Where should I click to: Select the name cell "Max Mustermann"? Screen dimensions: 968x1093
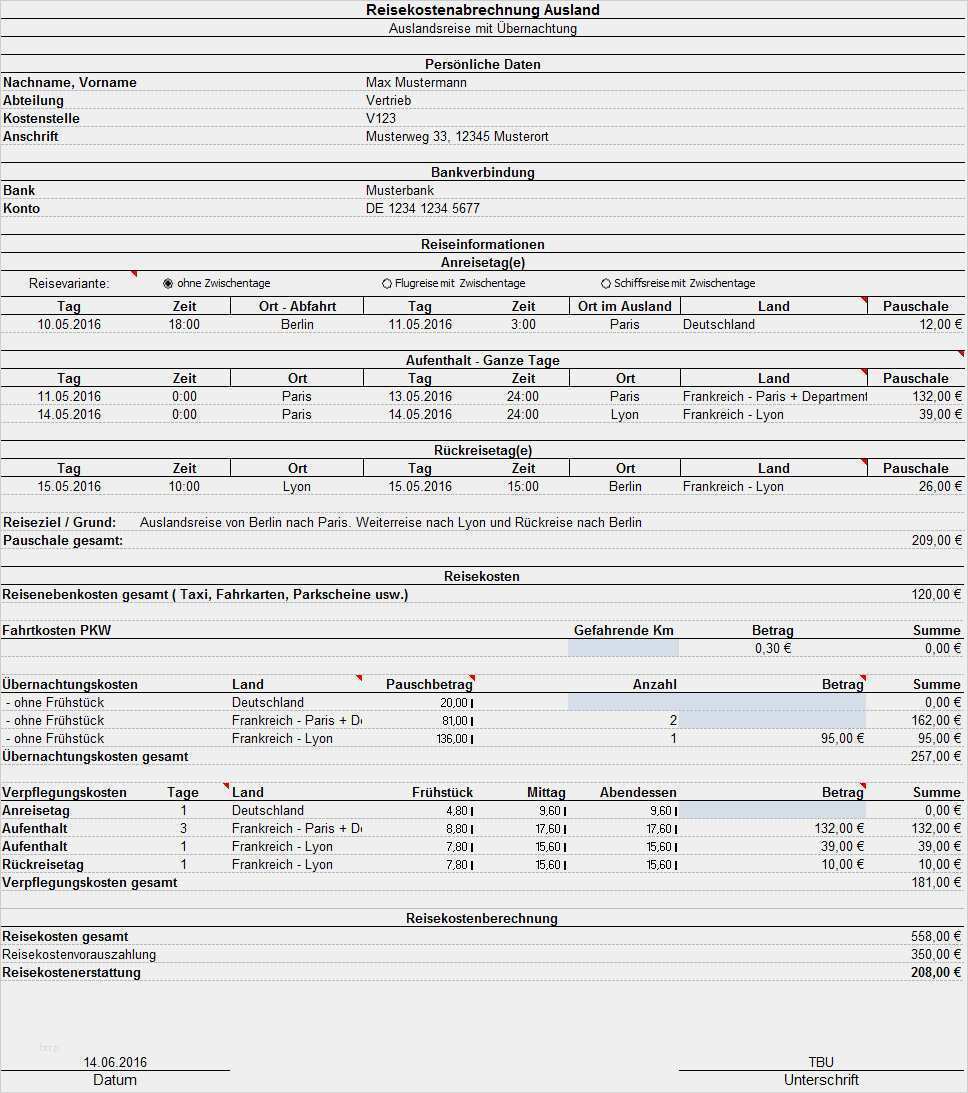[416, 82]
